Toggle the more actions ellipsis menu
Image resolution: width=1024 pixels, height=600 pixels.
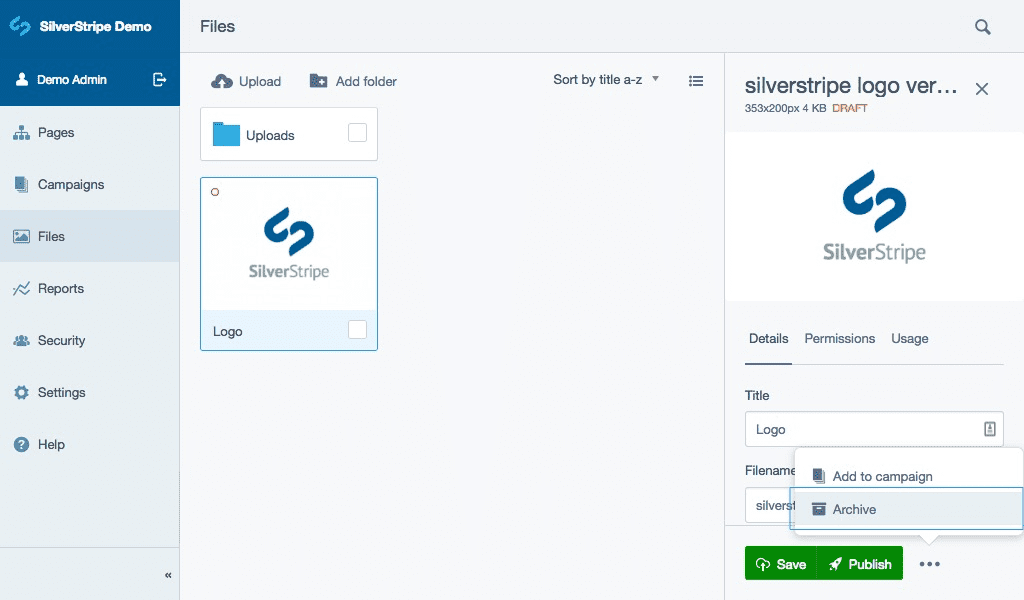(930, 564)
